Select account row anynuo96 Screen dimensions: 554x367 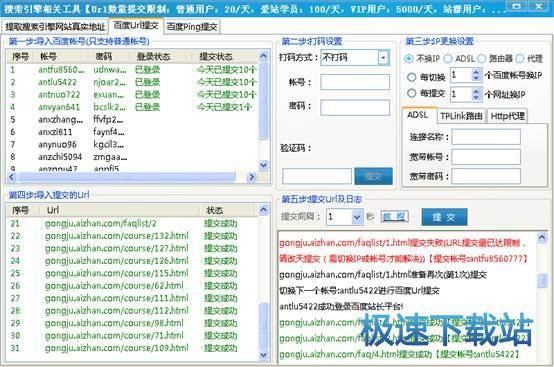pyautogui.click(x=132, y=144)
